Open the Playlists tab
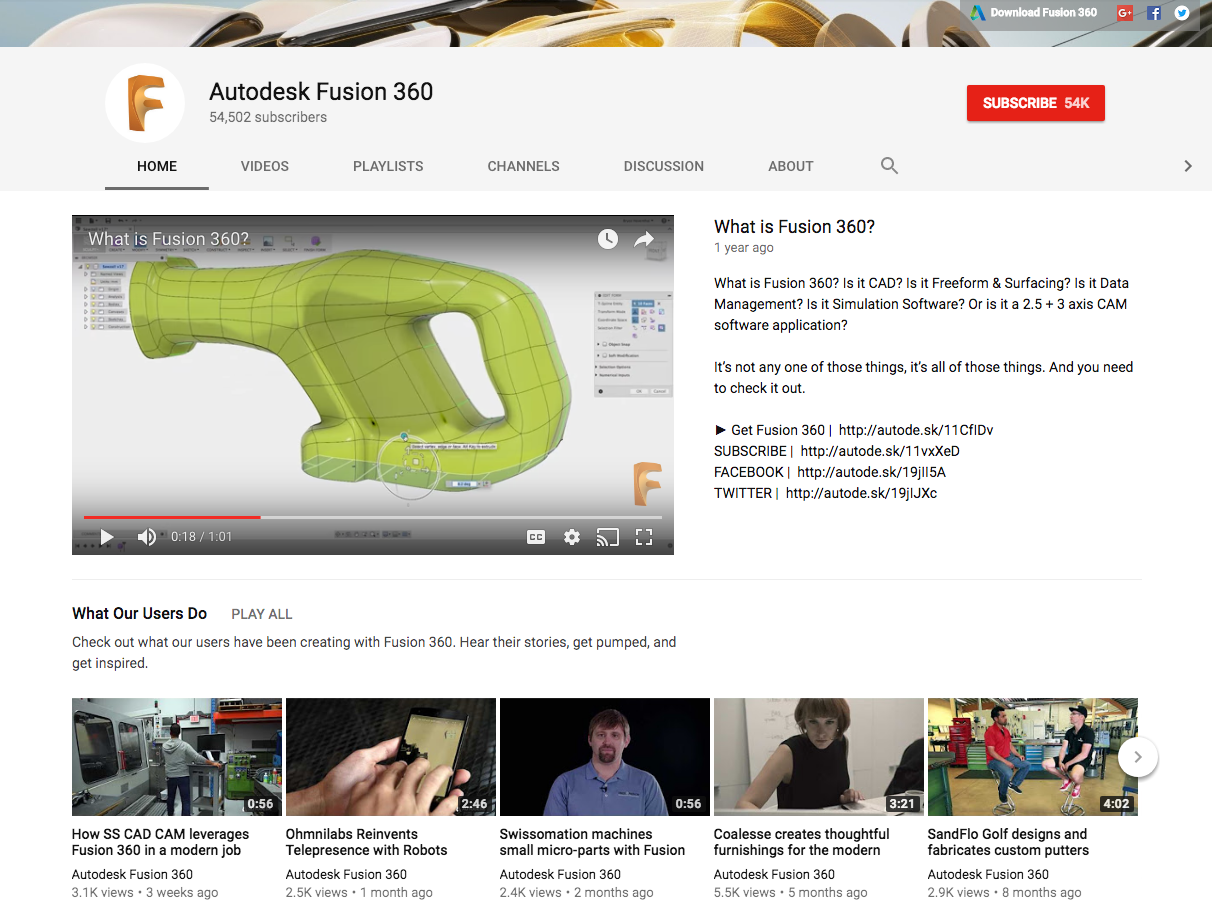 point(388,166)
